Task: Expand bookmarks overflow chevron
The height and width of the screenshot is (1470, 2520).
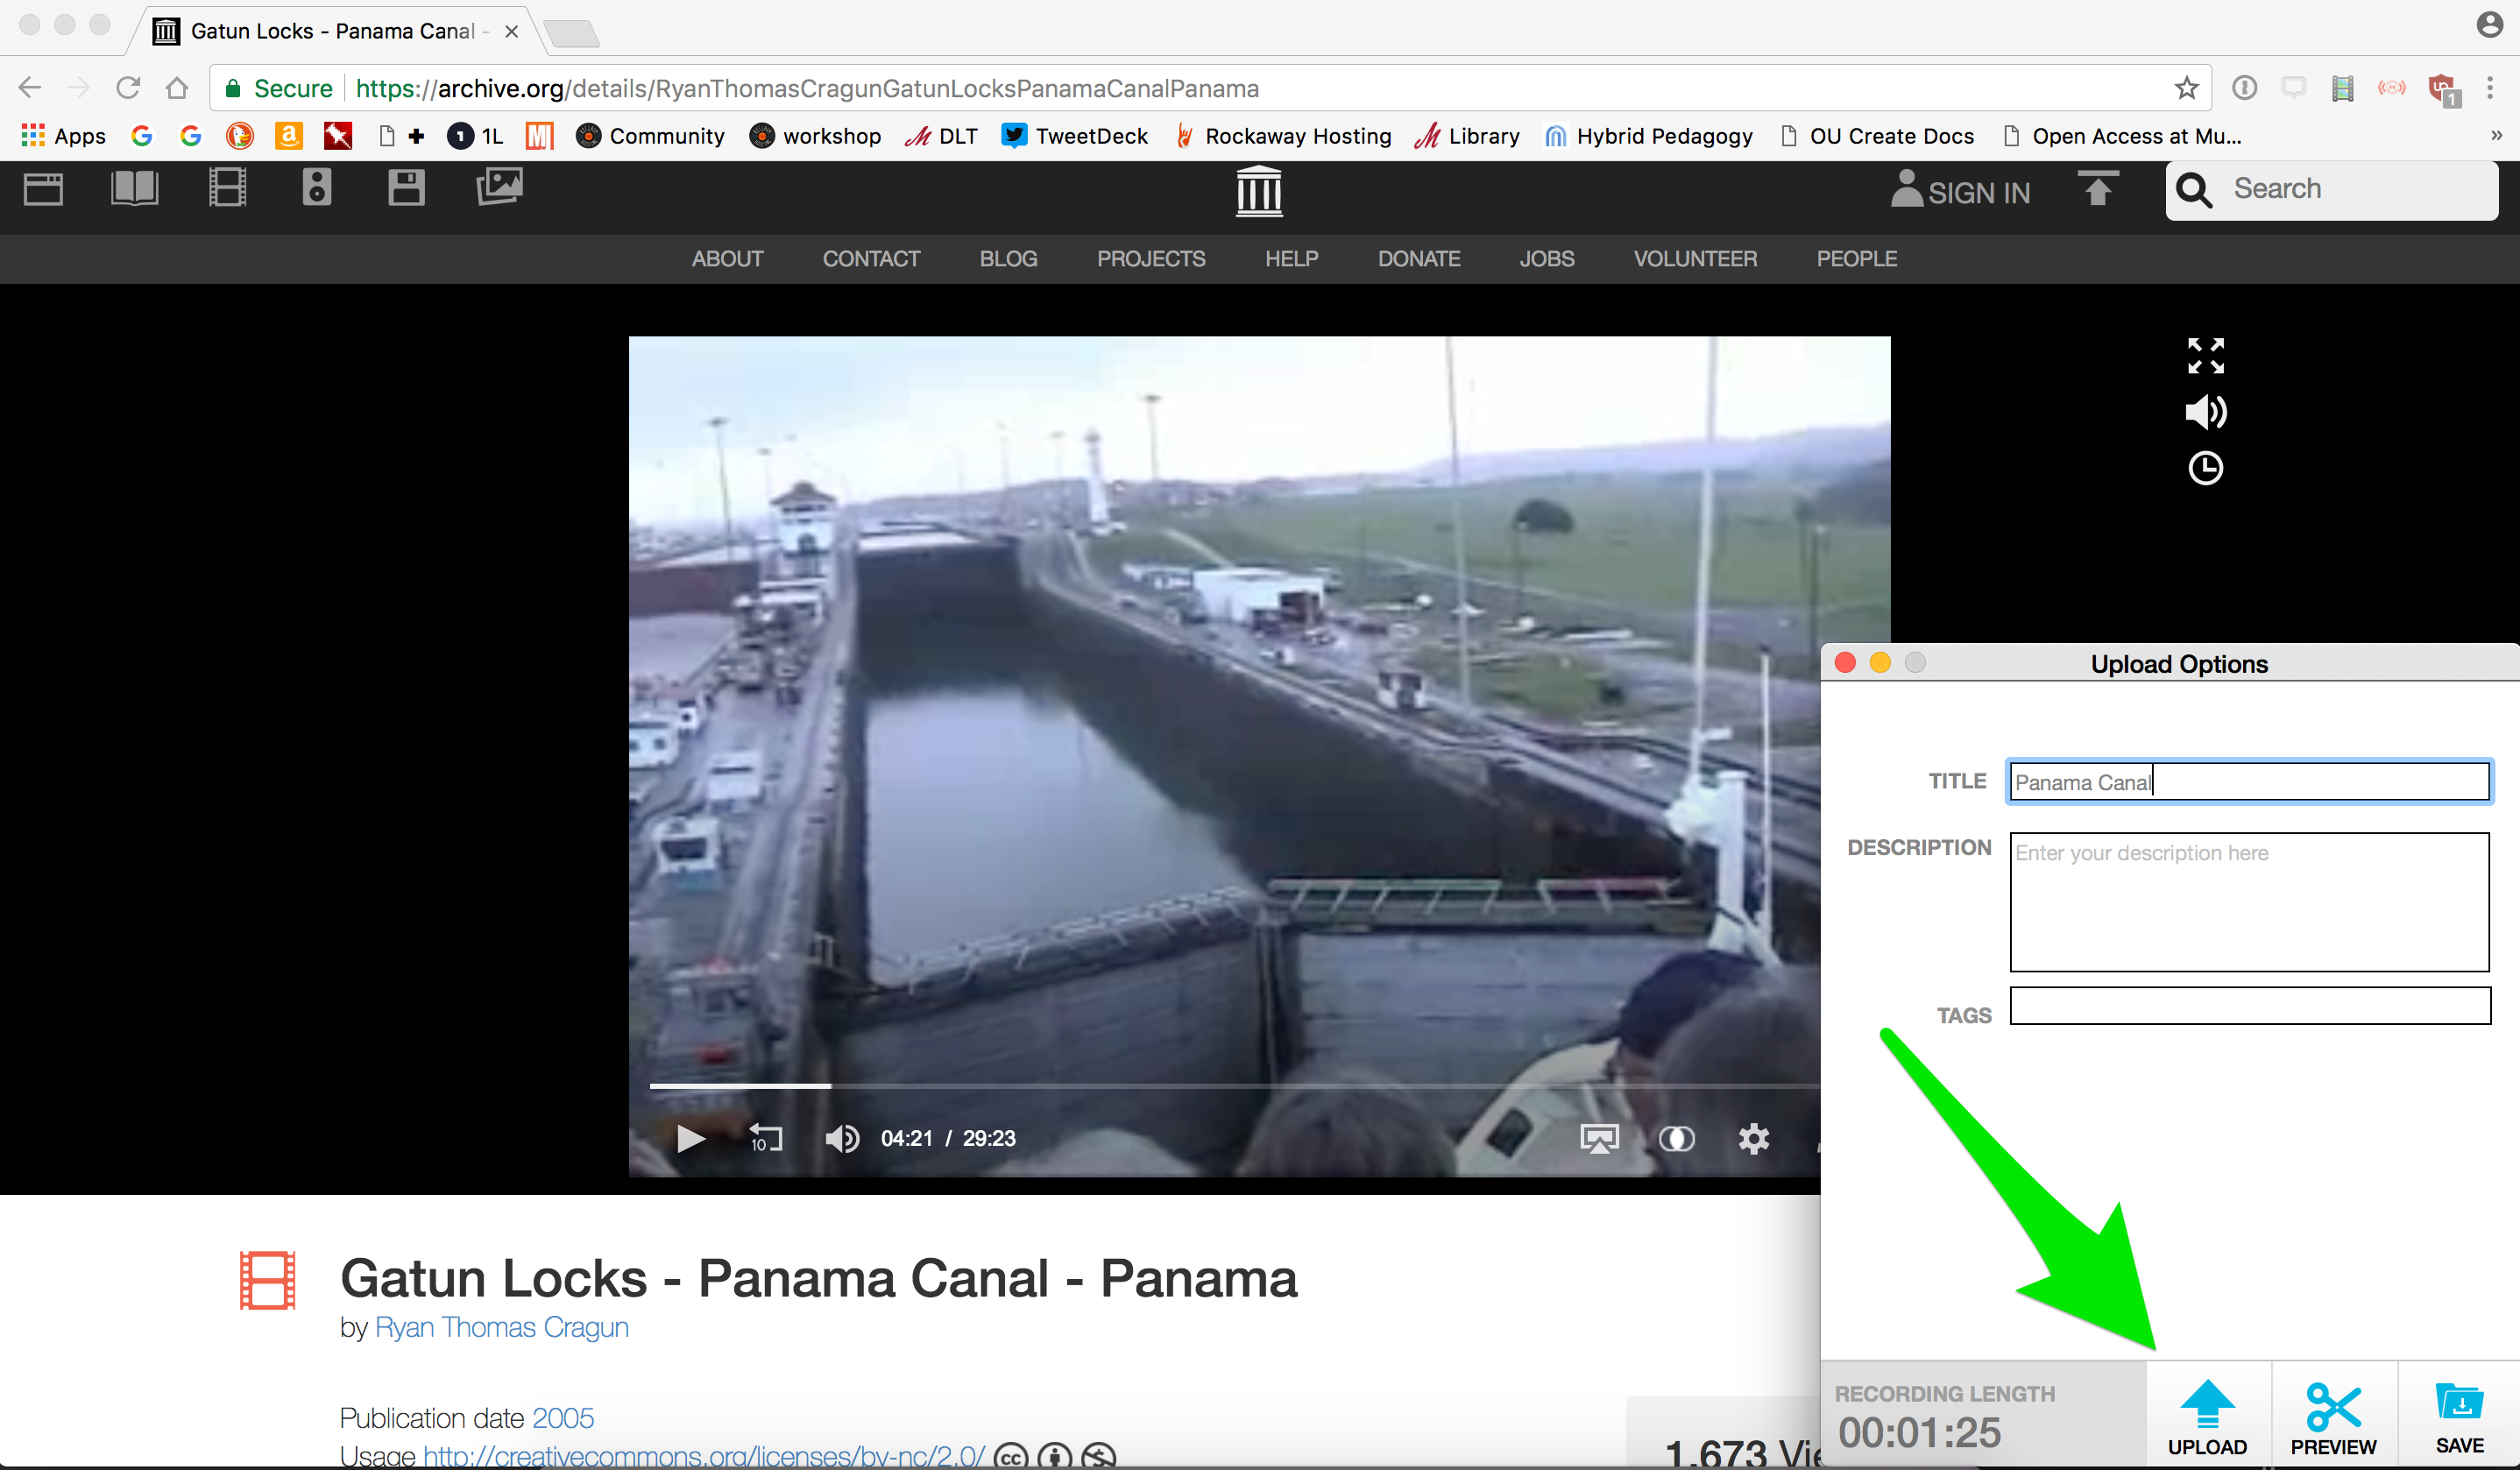Action: coord(2496,136)
